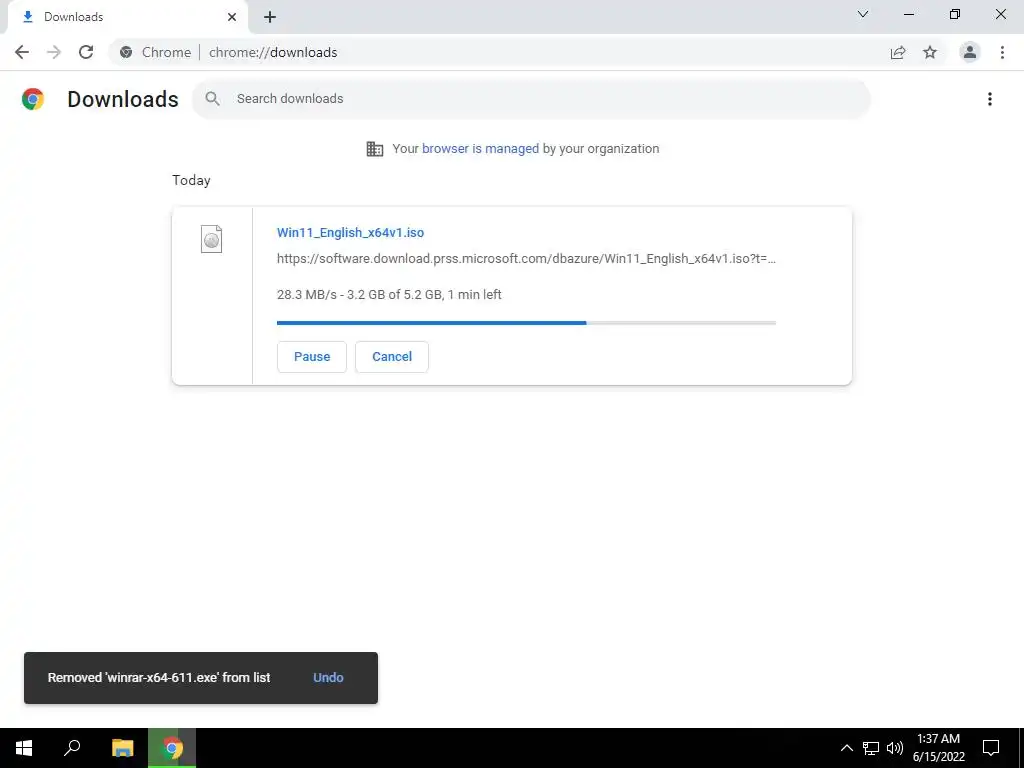Click the "Removed 'winrar-x64-611.exe' from list" message
Image resolution: width=1024 pixels, height=768 pixels.
[159, 678]
